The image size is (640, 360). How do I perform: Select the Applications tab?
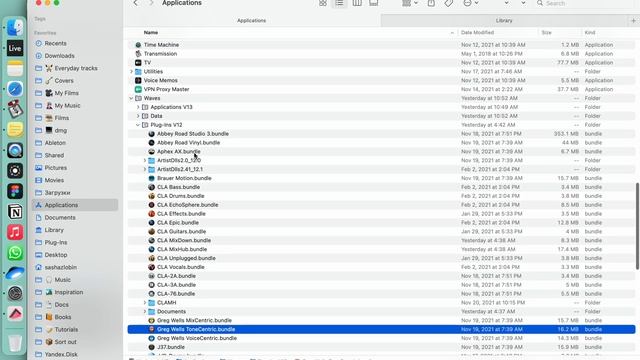(251, 20)
